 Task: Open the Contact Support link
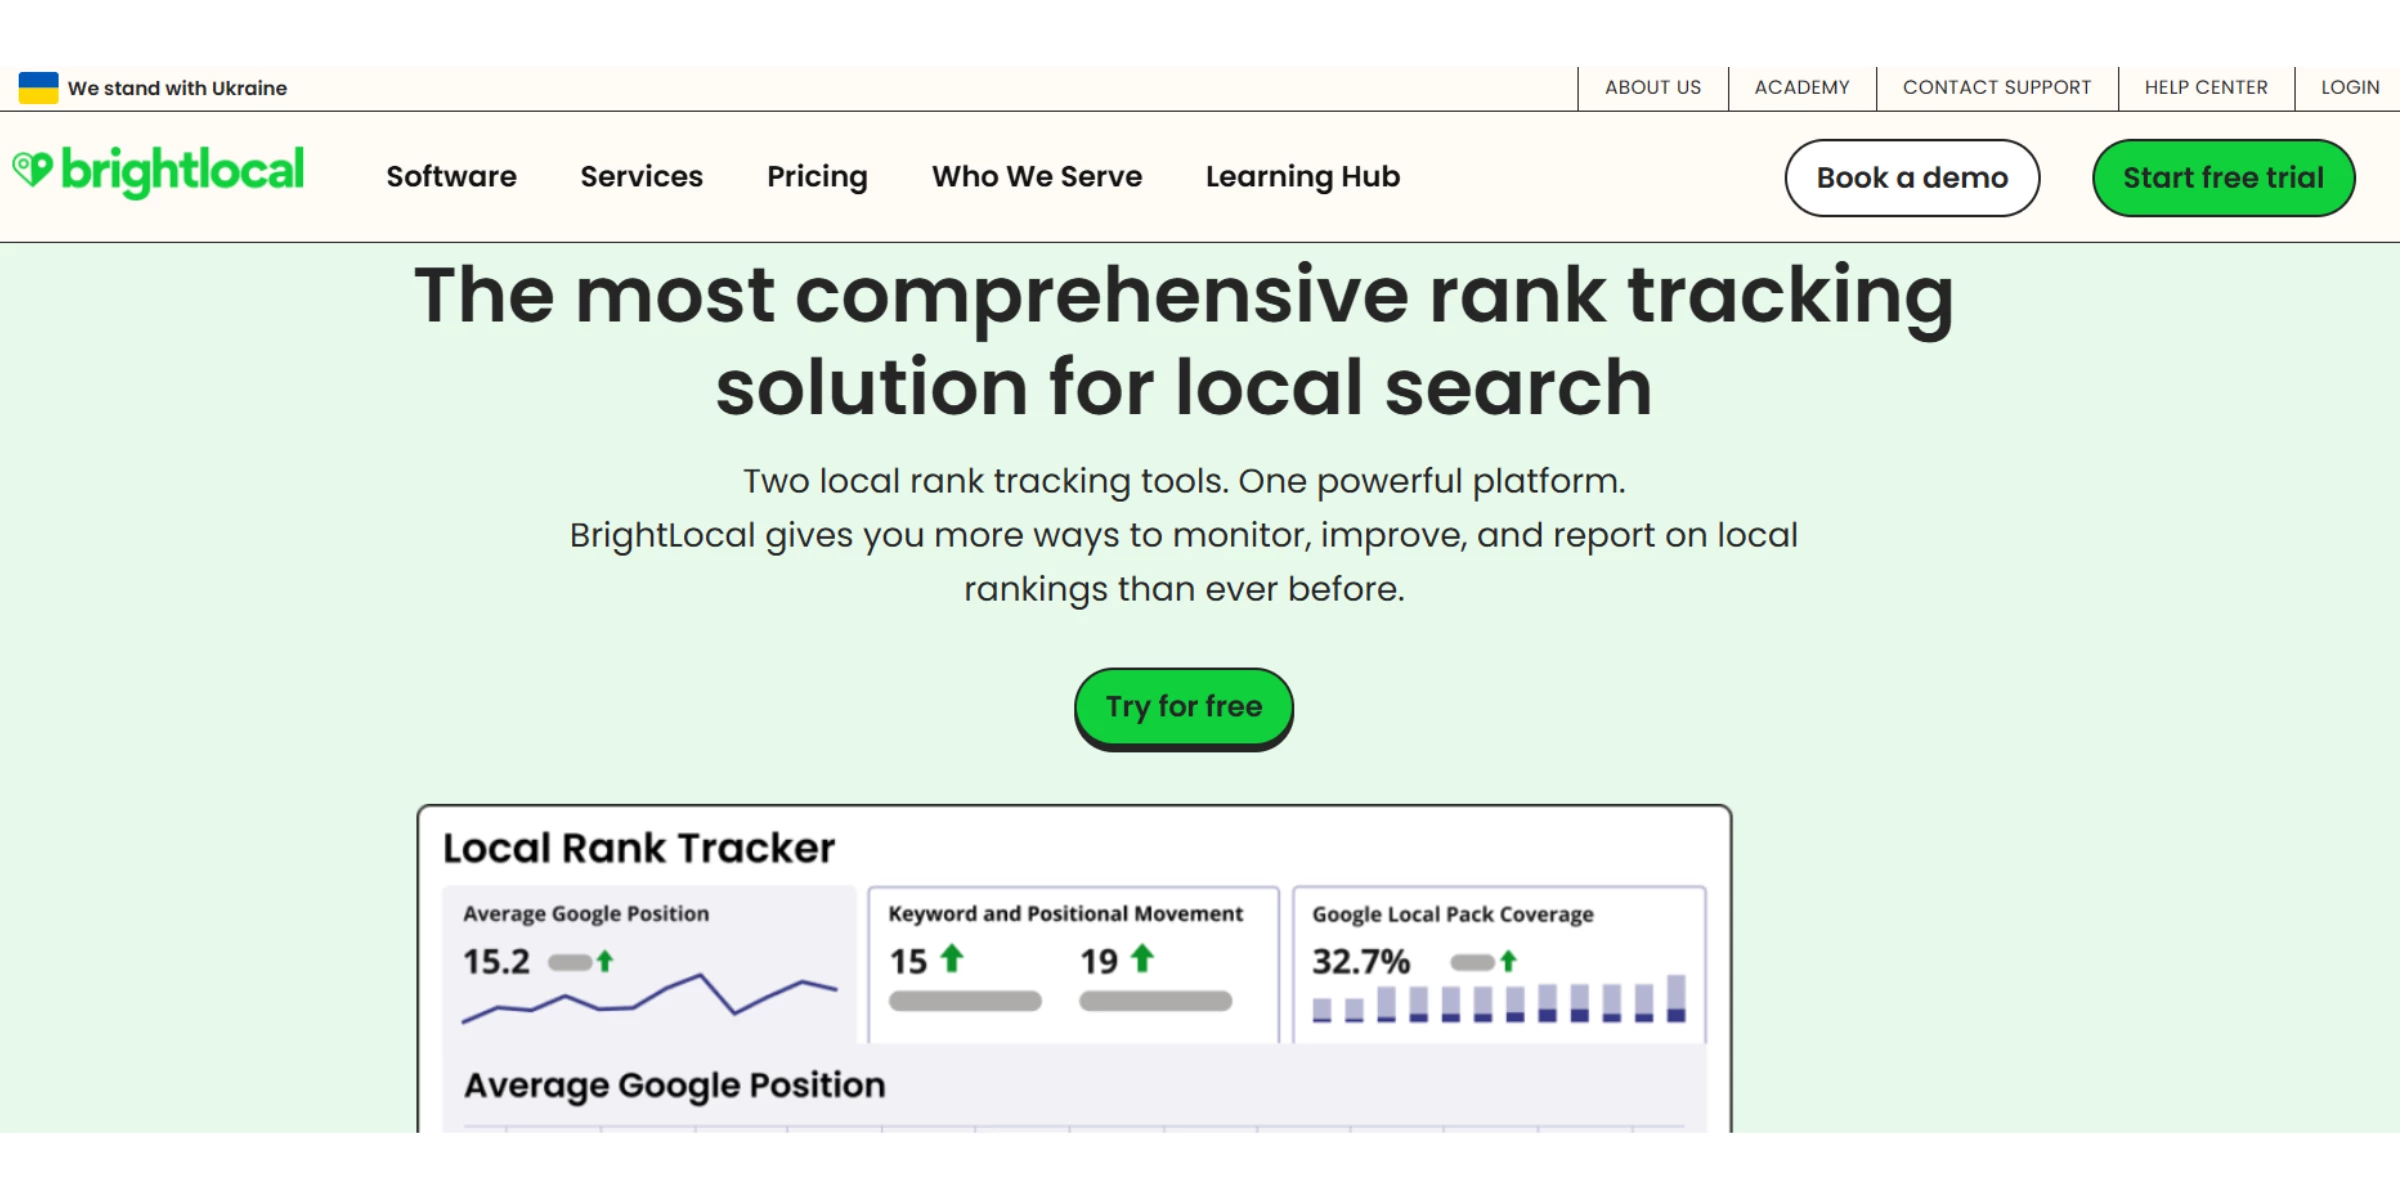pyautogui.click(x=1996, y=88)
